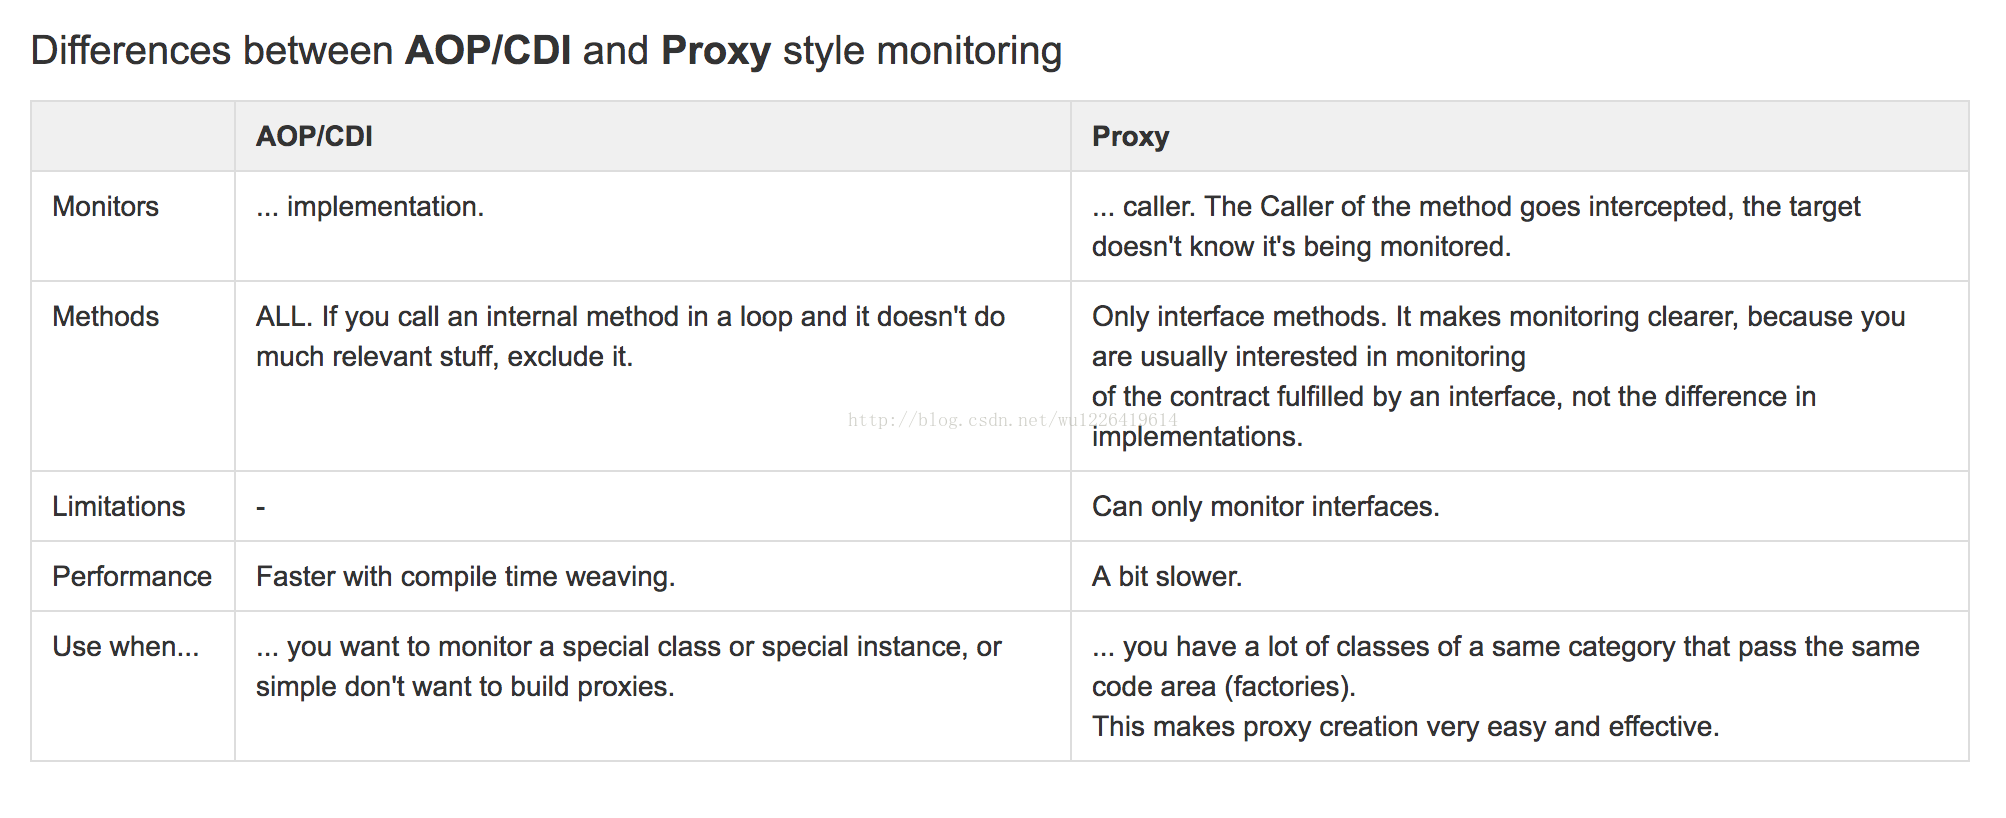Click the empty top-left table header cell
Screen dimensions: 2006x818
pyautogui.click(x=133, y=136)
